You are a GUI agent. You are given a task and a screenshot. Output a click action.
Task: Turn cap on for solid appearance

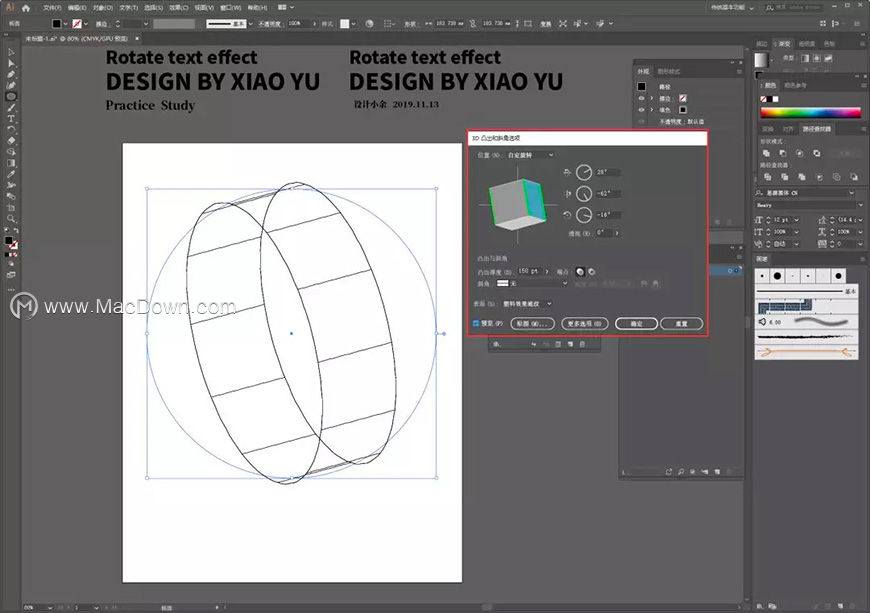pyautogui.click(x=580, y=272)
